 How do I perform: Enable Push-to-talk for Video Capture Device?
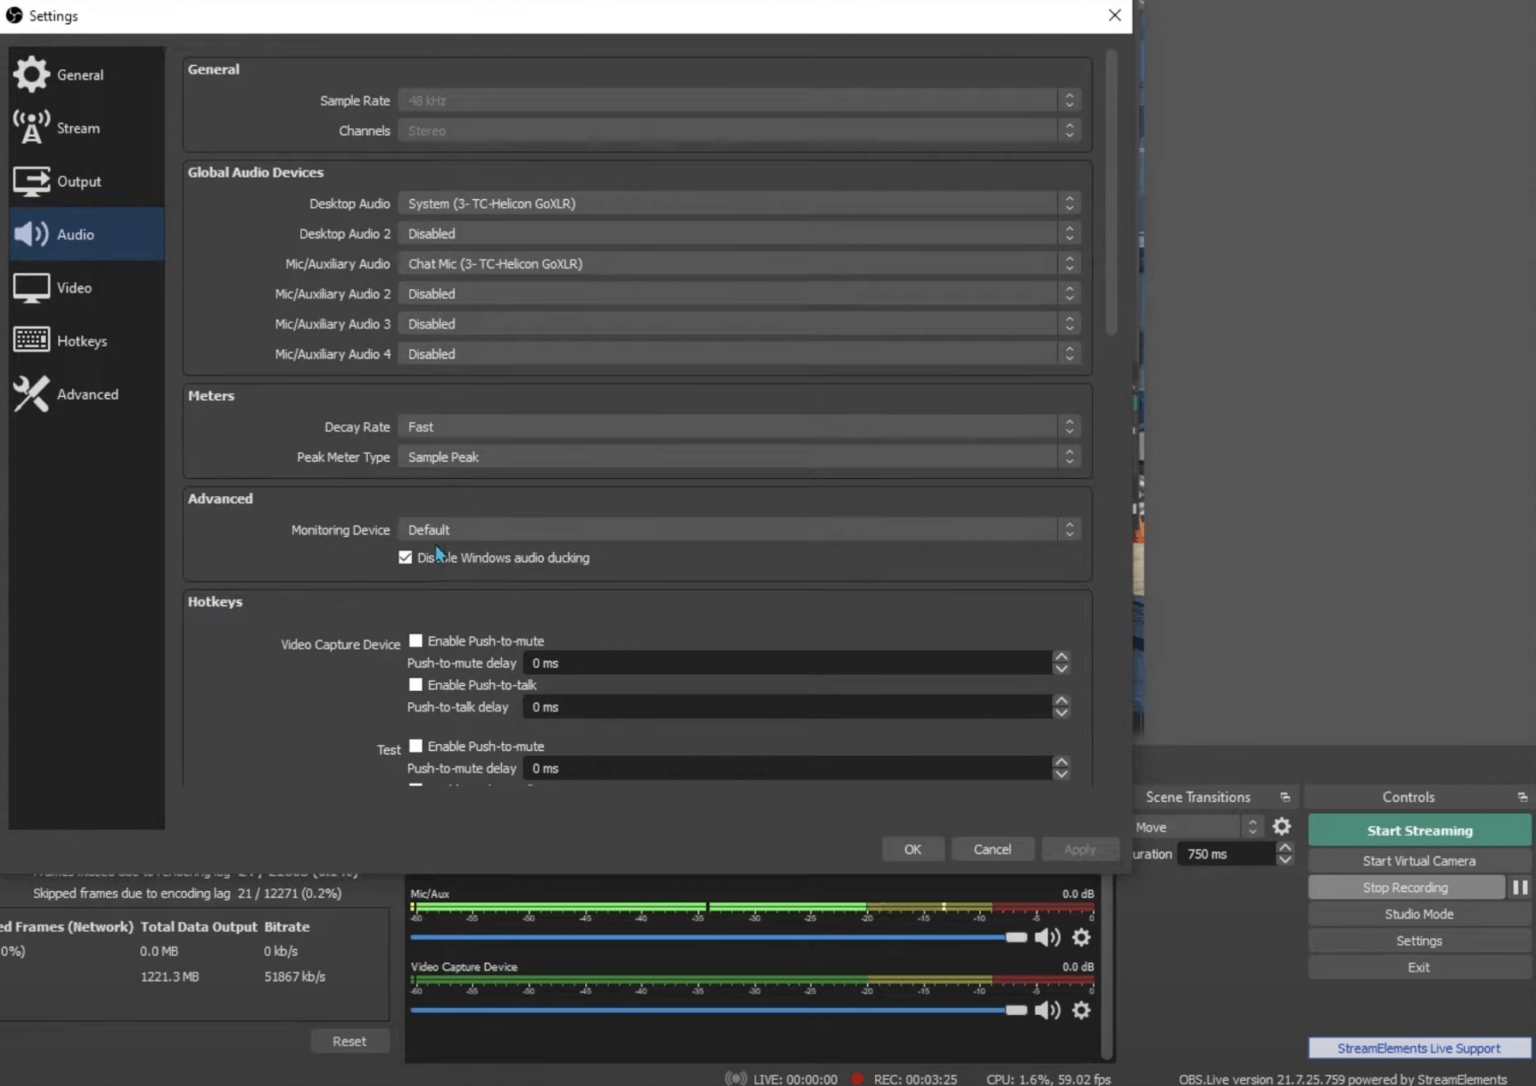point(415,684)
